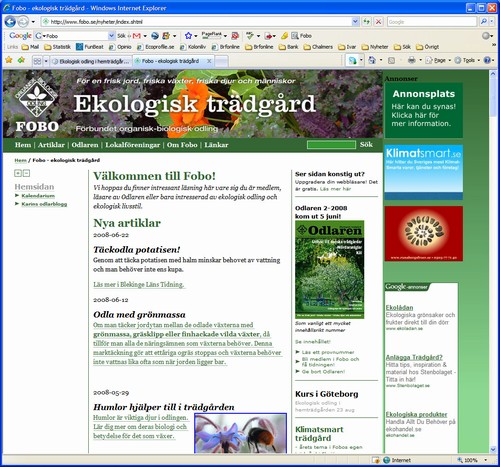Click the Refresh page icon
The width and height of the screenshot is (500, 467).
point(367,22)
